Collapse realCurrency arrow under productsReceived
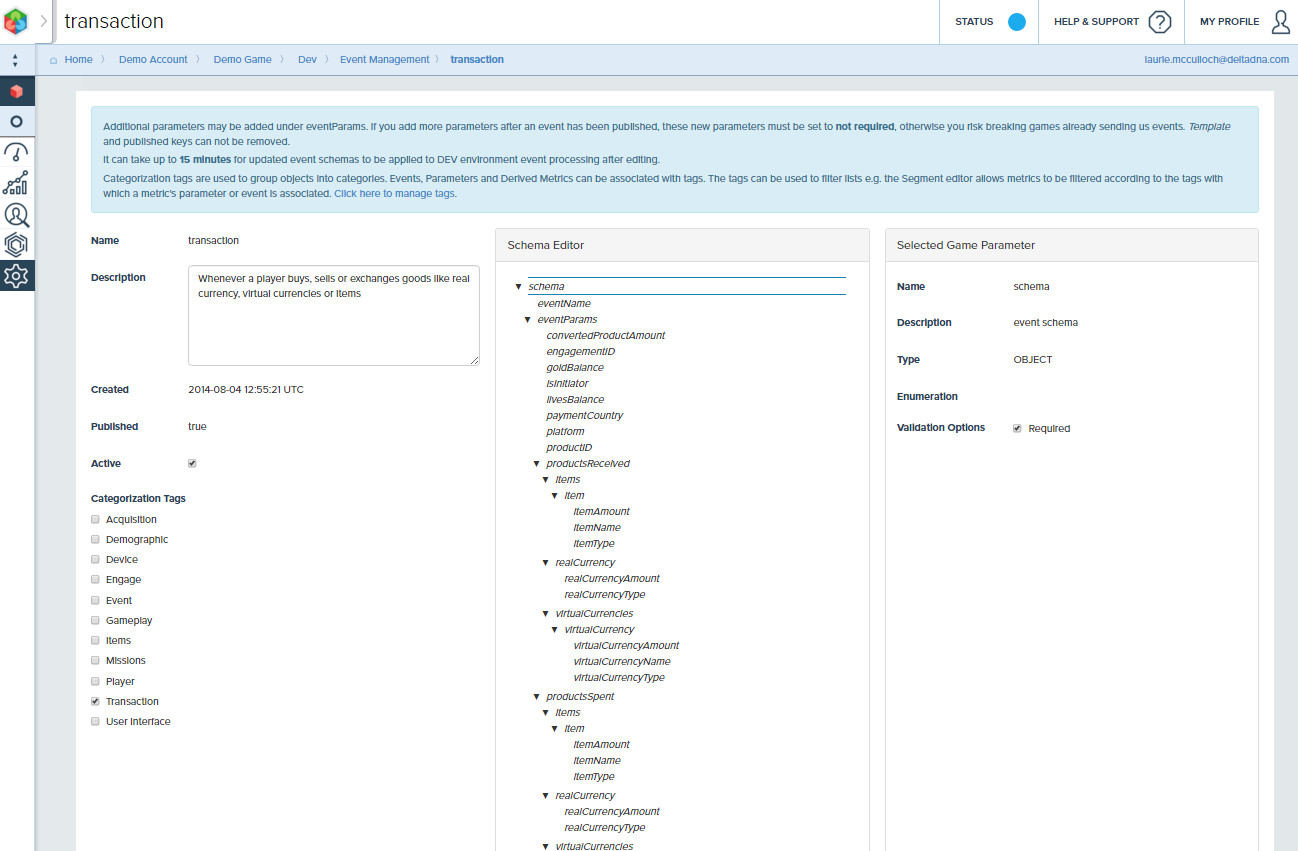1298x851 pixels. 545,563
